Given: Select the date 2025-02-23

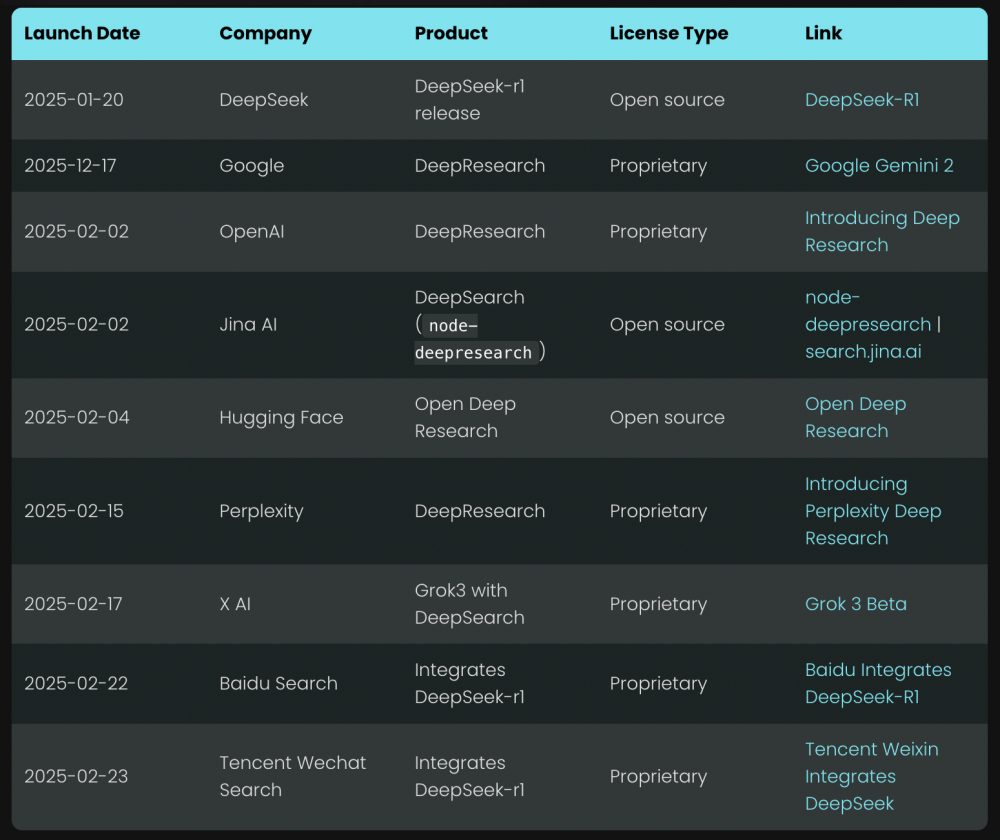Looking at the screenshot, I should pyautogui.click(x=76, y=776).
